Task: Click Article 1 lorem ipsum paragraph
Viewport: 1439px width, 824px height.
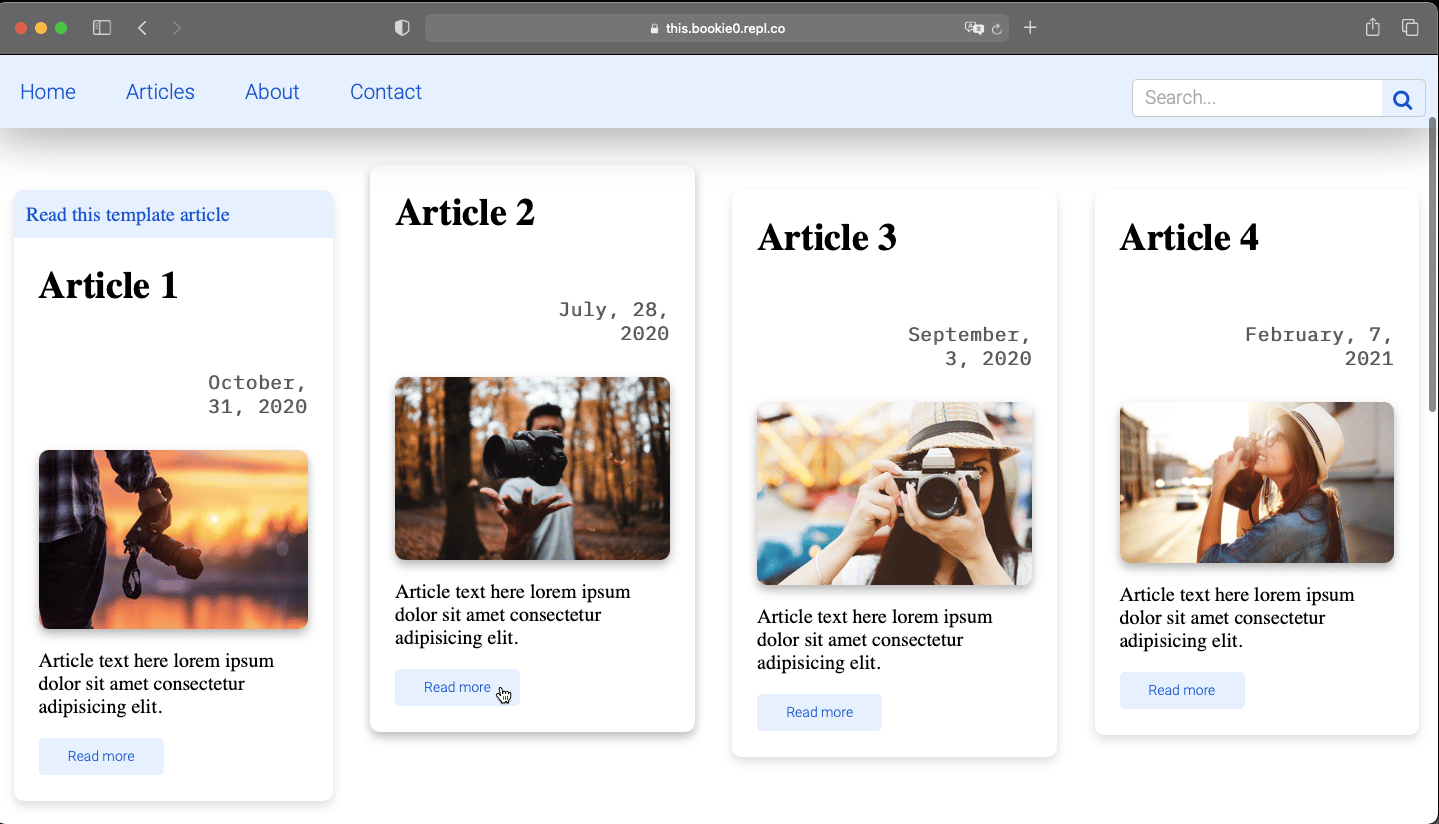Action: (x=156, y=684)
